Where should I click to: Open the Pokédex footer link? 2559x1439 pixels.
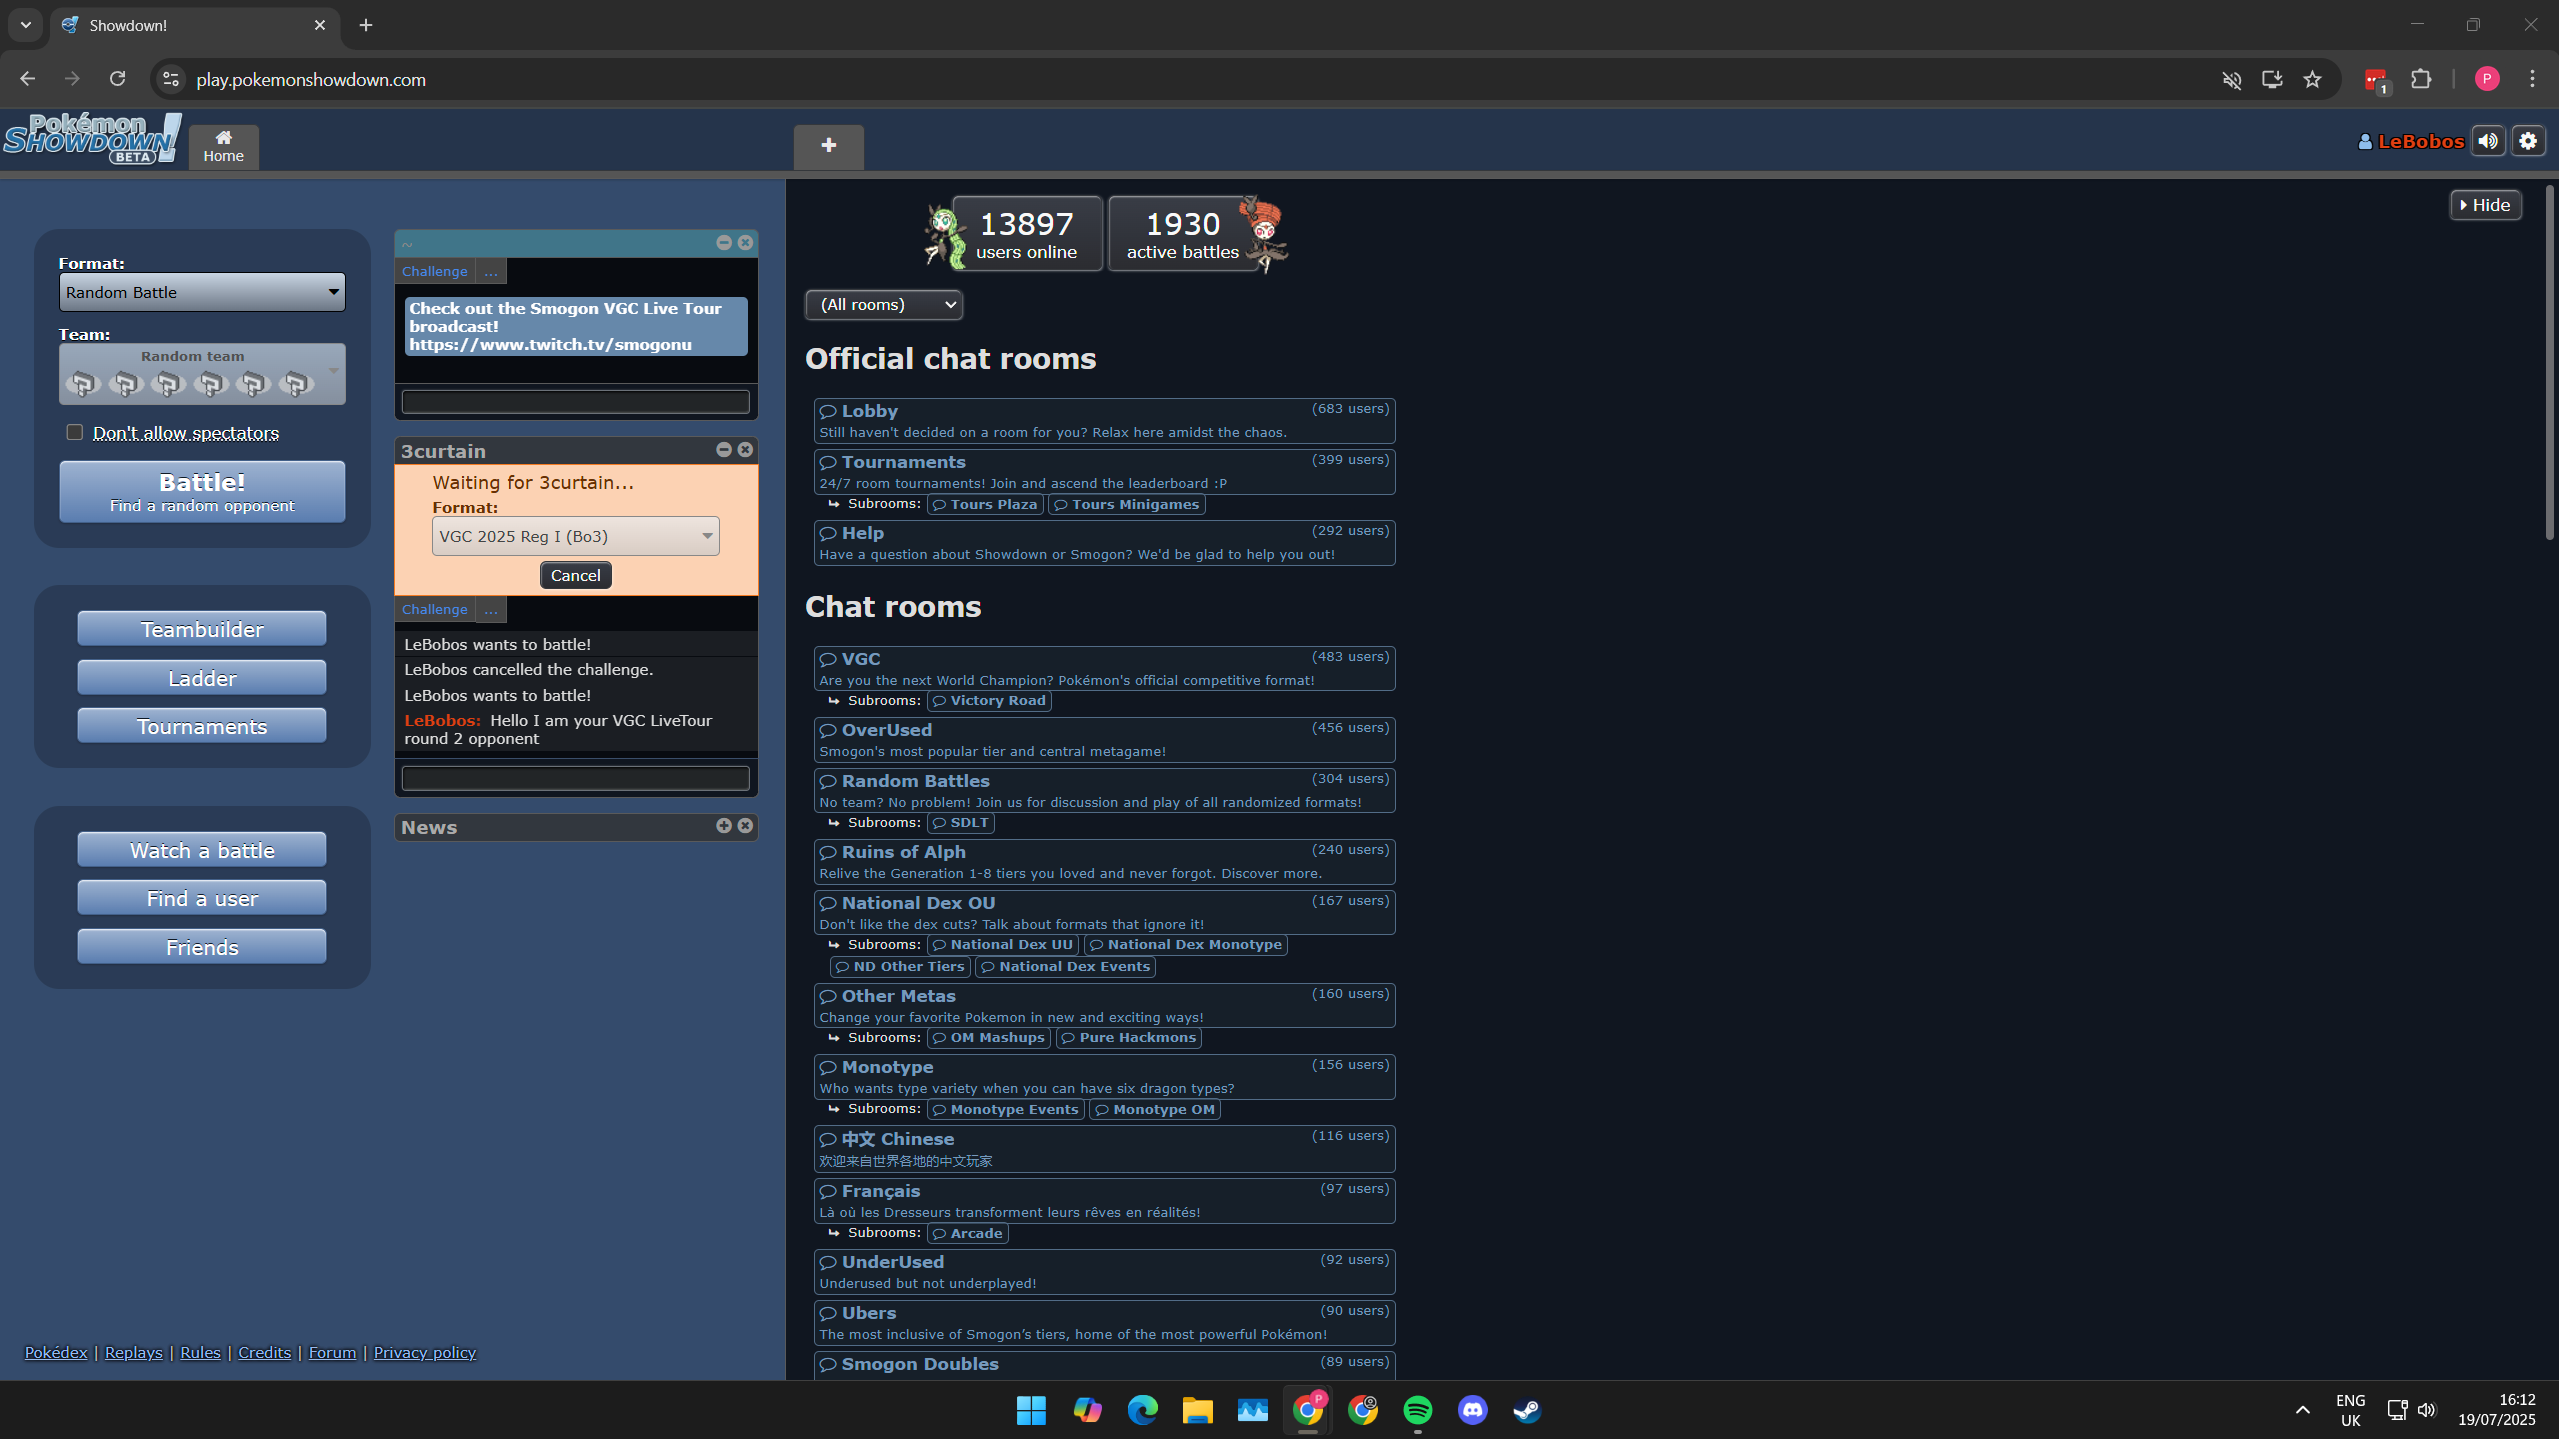pos(56,1352)
